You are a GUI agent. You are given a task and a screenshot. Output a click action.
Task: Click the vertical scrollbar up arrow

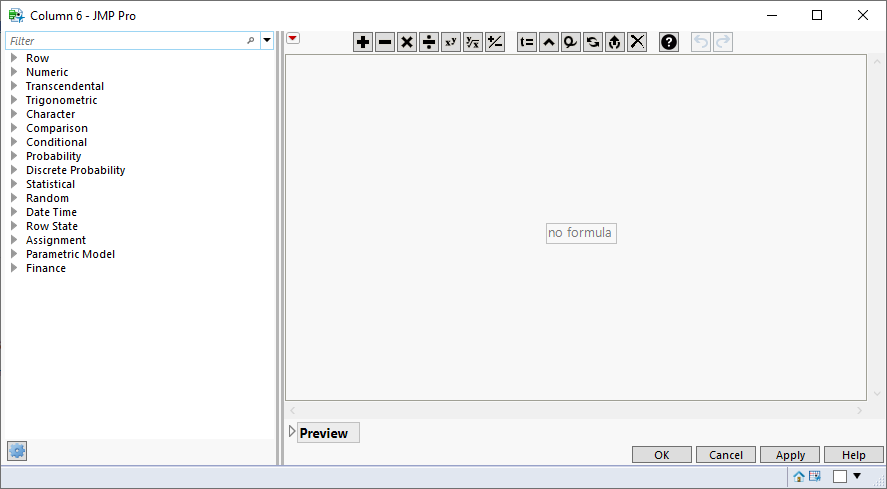[877, 61]
